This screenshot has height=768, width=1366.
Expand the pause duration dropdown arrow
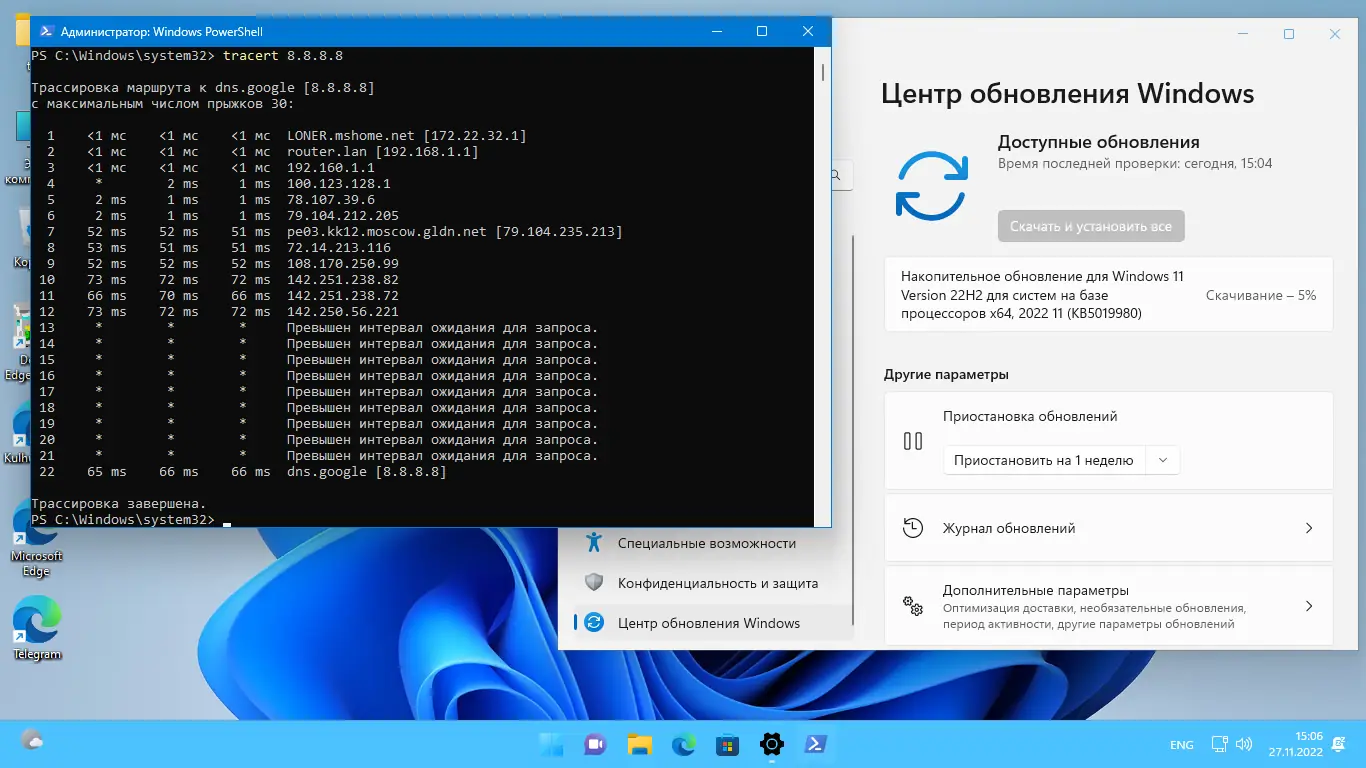pos(1162,460)
